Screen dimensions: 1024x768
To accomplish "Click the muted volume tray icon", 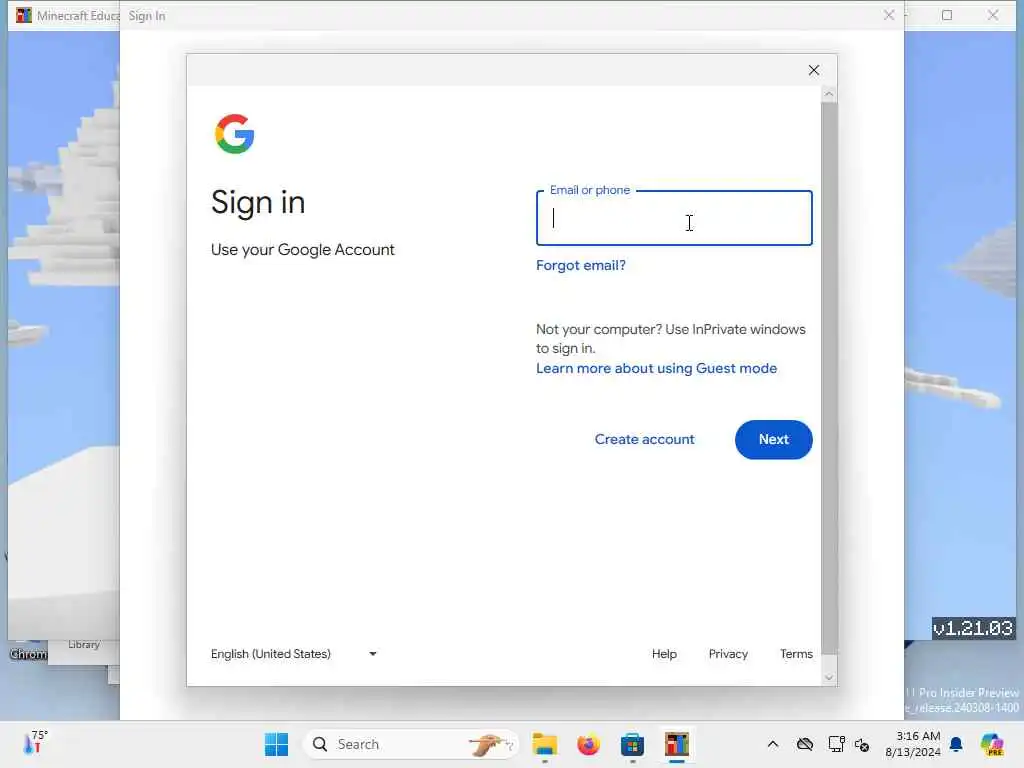I will [x=862, y=744].
